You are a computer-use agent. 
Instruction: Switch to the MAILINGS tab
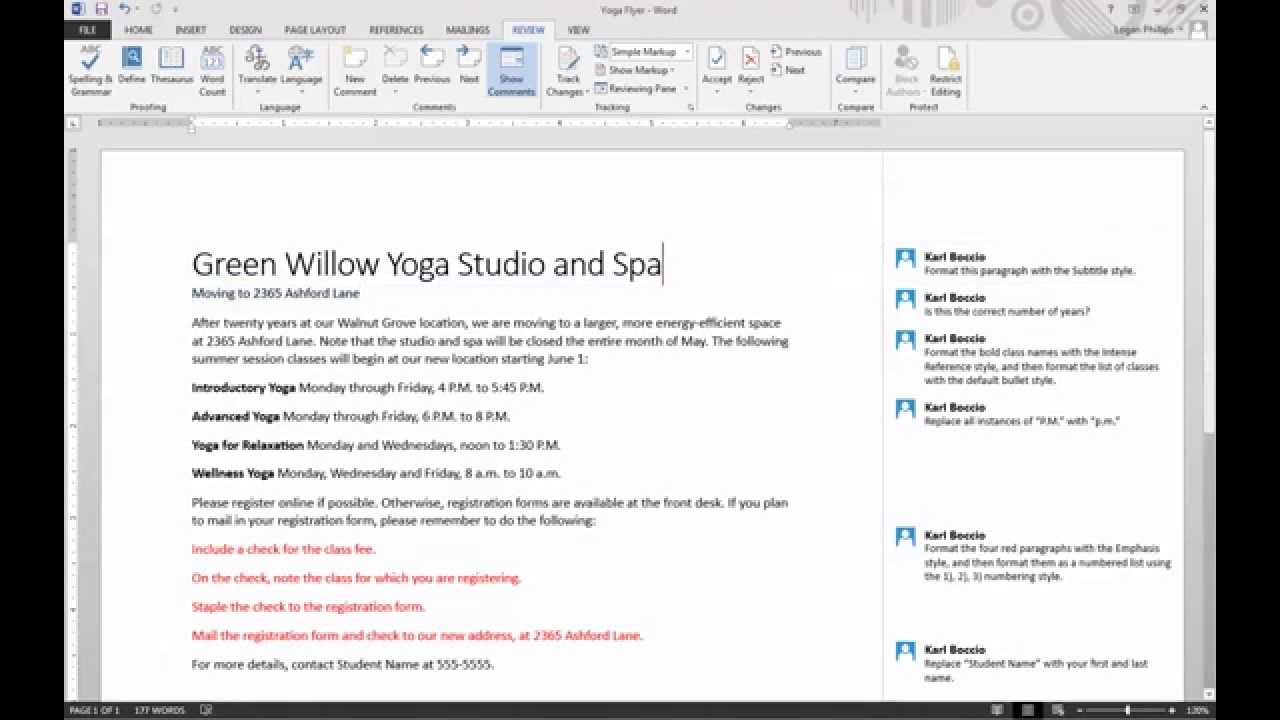click(467, 30)
